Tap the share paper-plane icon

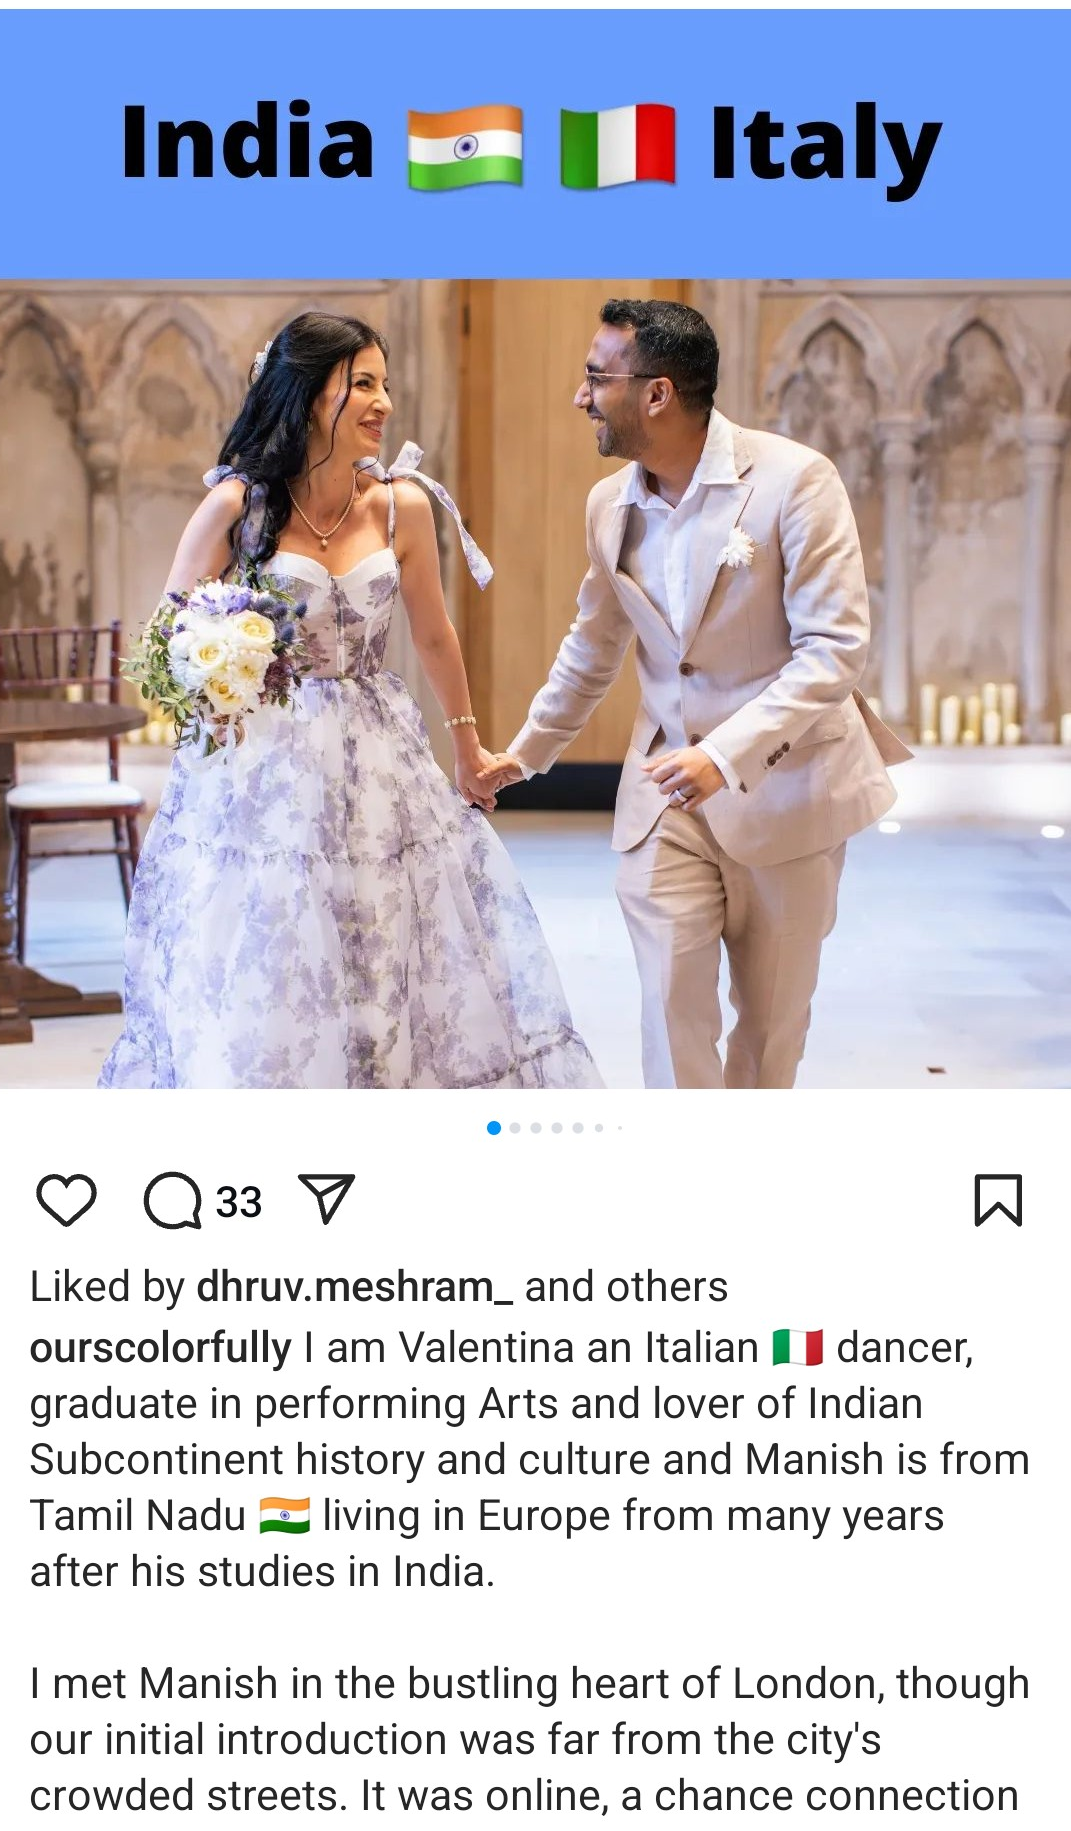click(327, 1199)
